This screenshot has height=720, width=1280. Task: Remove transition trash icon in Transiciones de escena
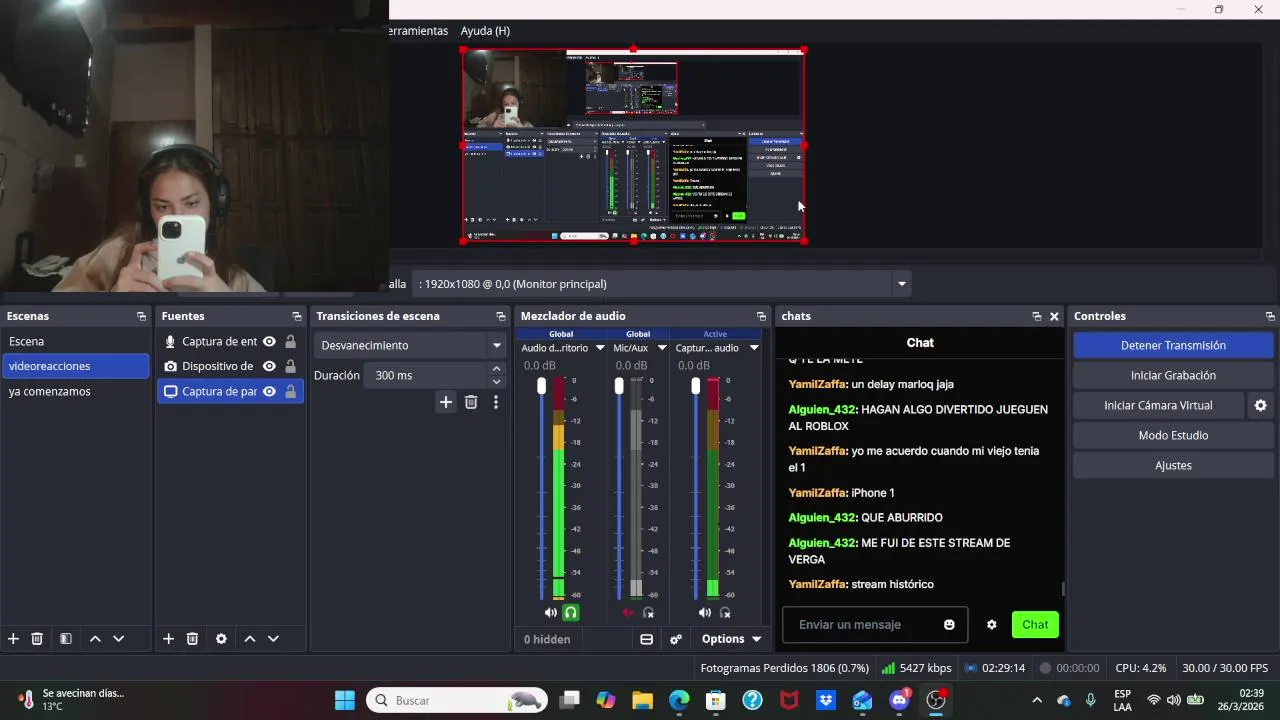coord(471,402)
